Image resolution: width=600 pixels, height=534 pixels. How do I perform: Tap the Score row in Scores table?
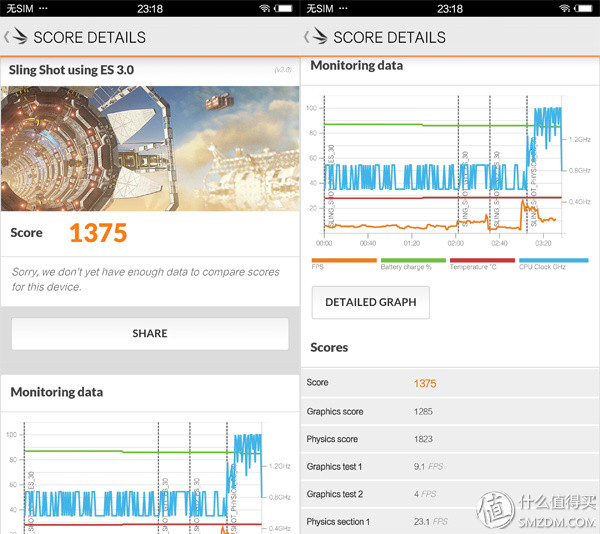[x=450, y=383]
